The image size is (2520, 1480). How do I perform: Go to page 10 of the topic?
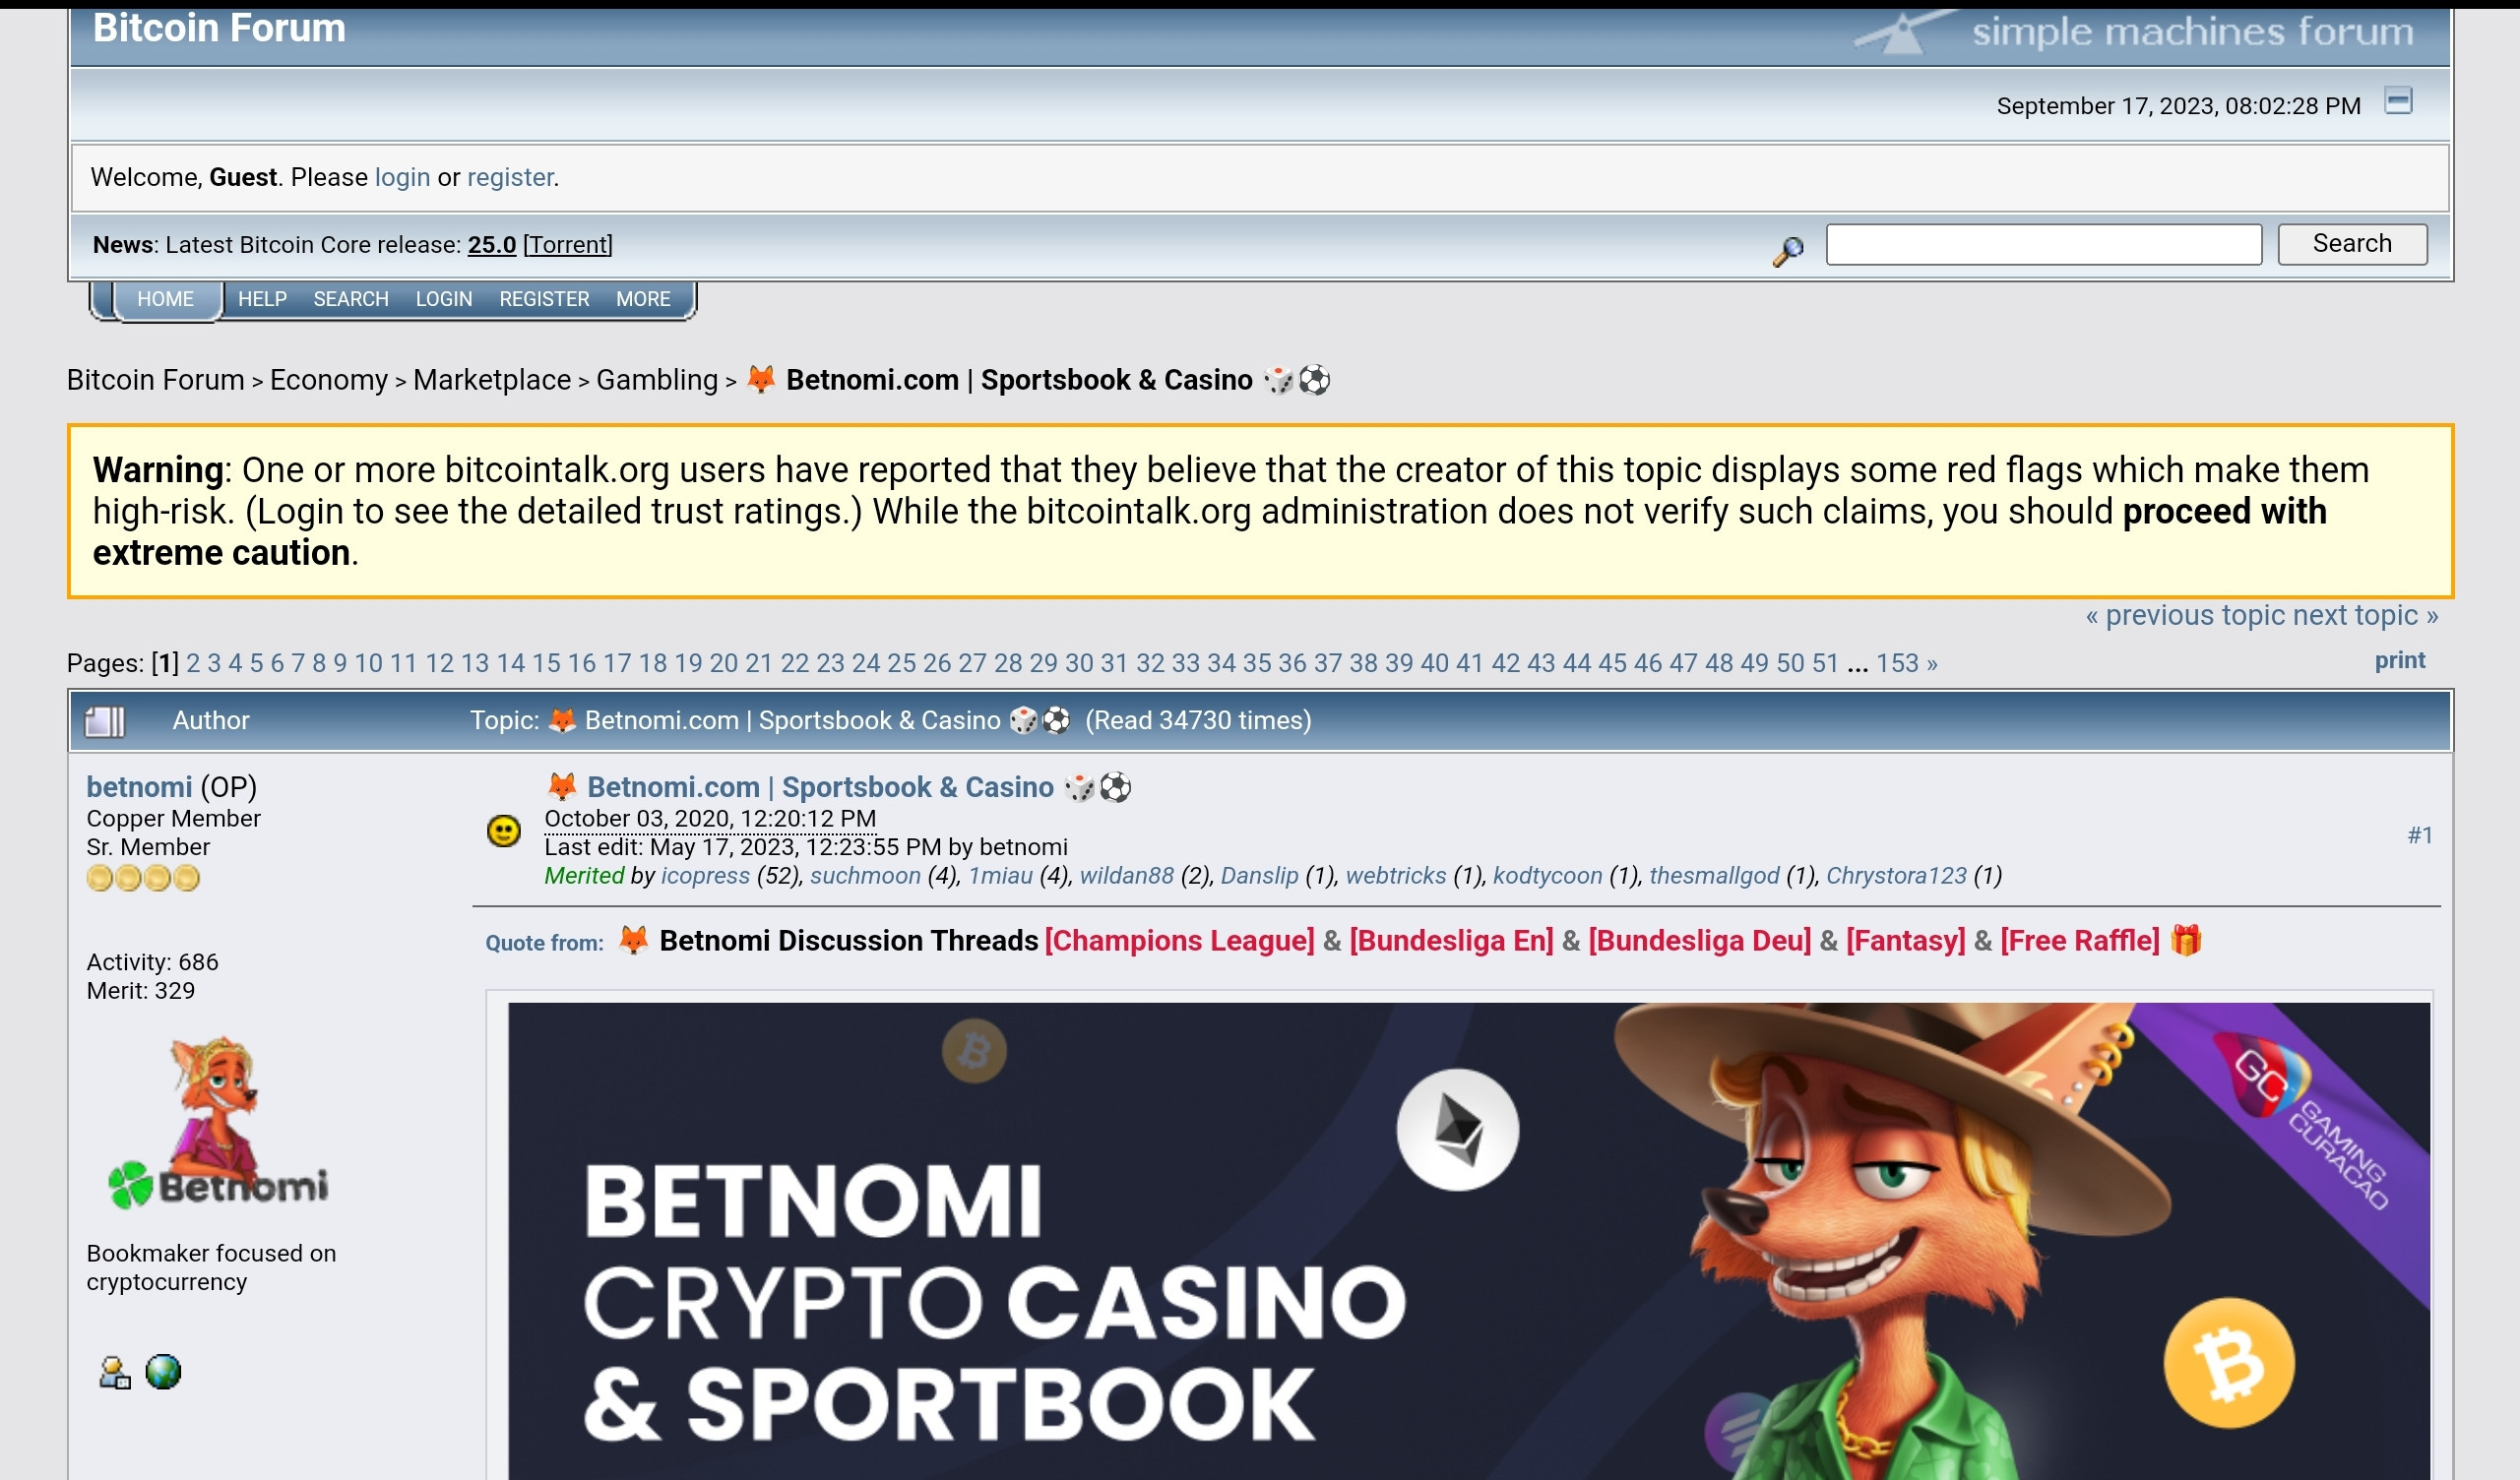368,663
